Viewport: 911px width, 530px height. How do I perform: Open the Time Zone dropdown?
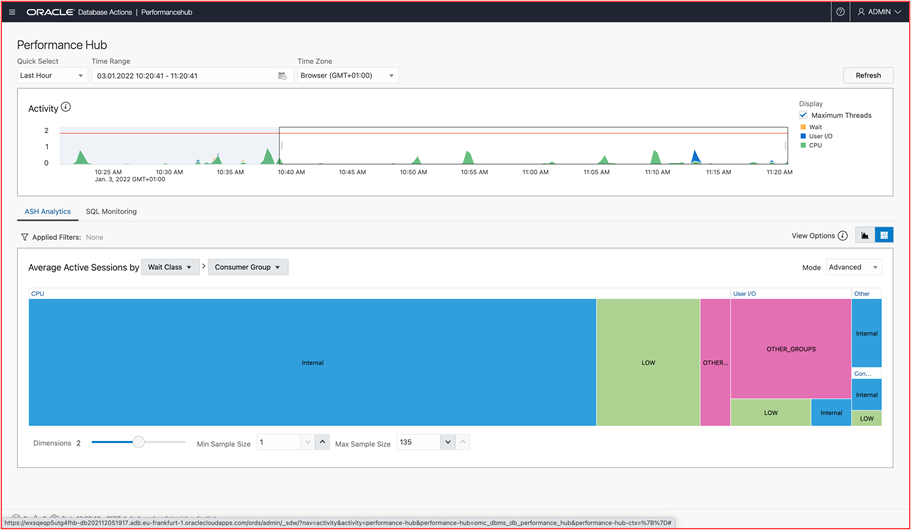[348, 76]
